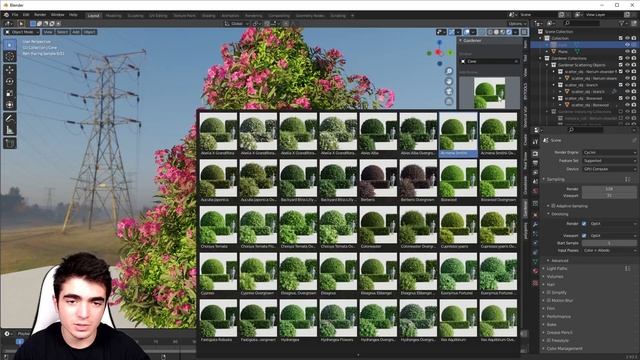
Task: Select the Add Cube tool
Action: pyautogui.click(x=10, y=143)
